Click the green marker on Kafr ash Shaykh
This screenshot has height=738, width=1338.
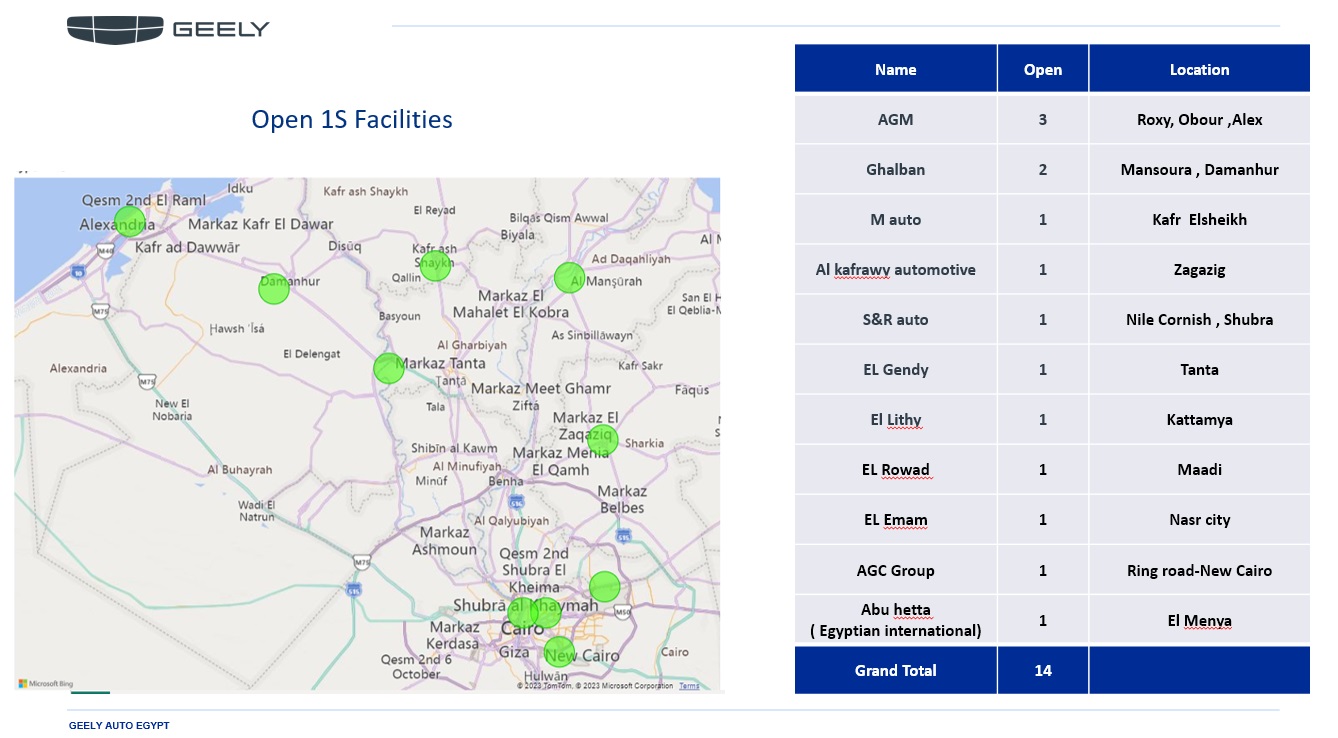click(435, 266)
